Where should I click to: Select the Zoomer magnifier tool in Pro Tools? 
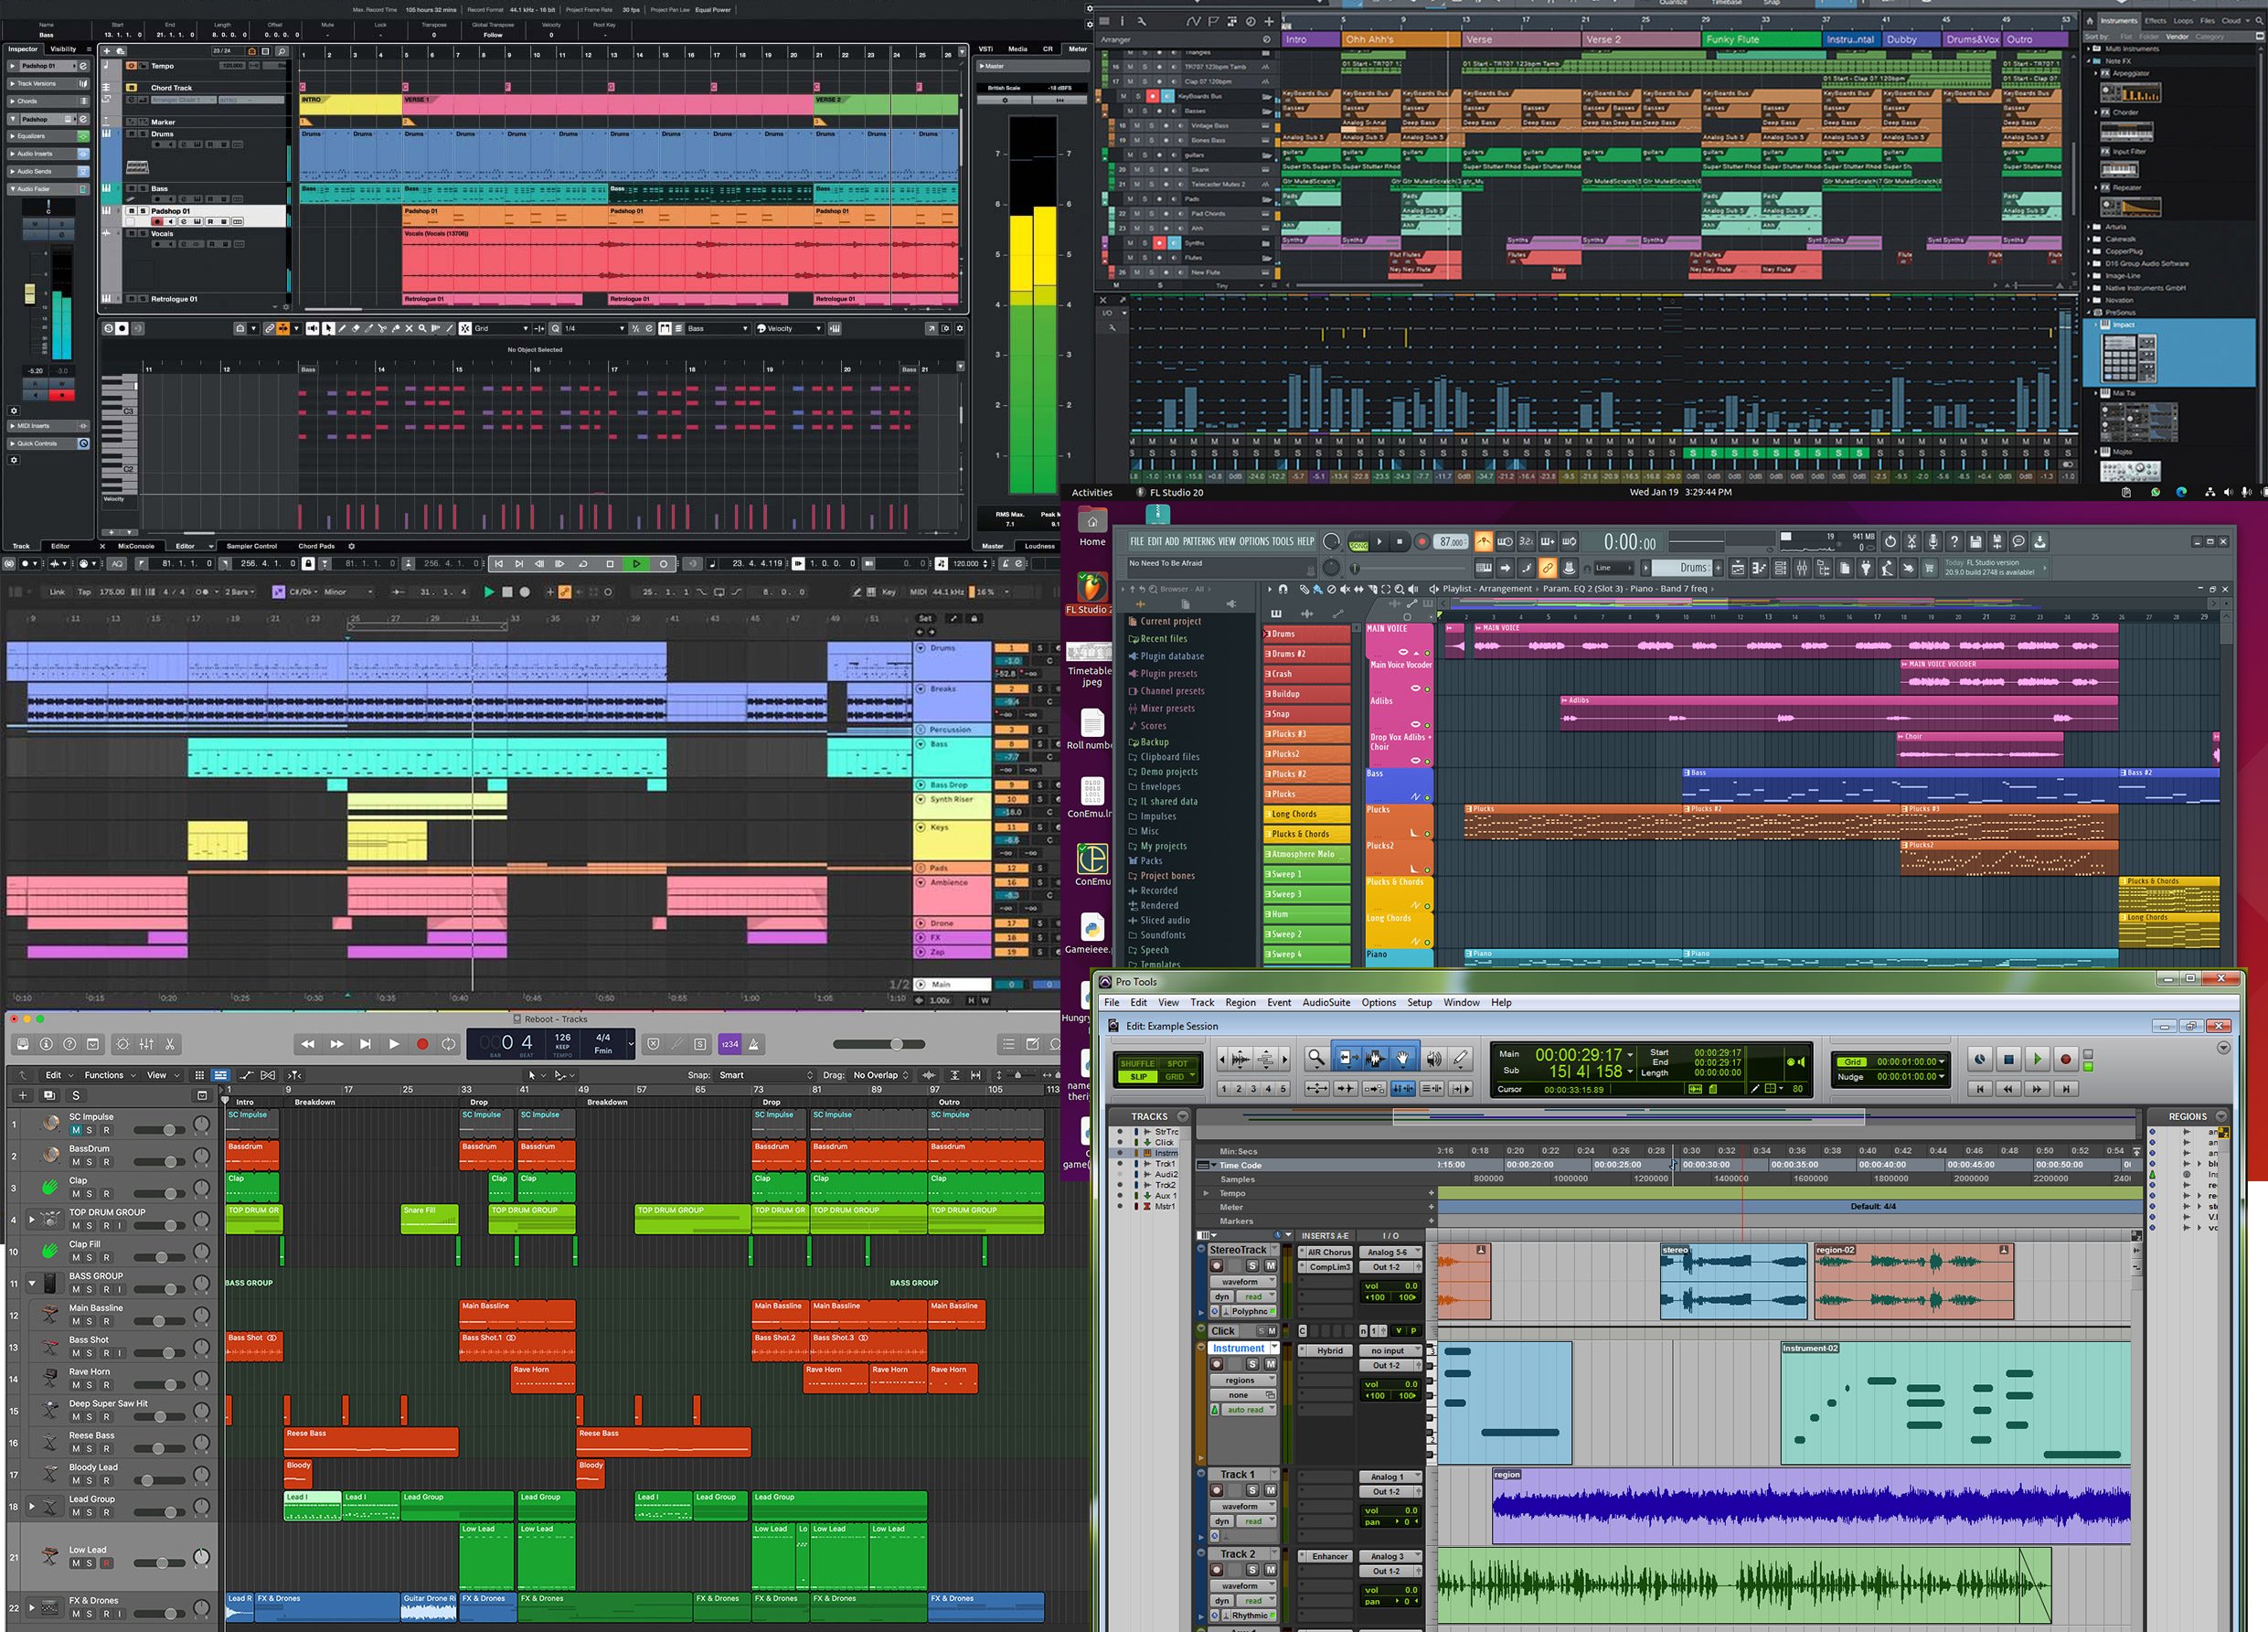coord(1316,1058)
